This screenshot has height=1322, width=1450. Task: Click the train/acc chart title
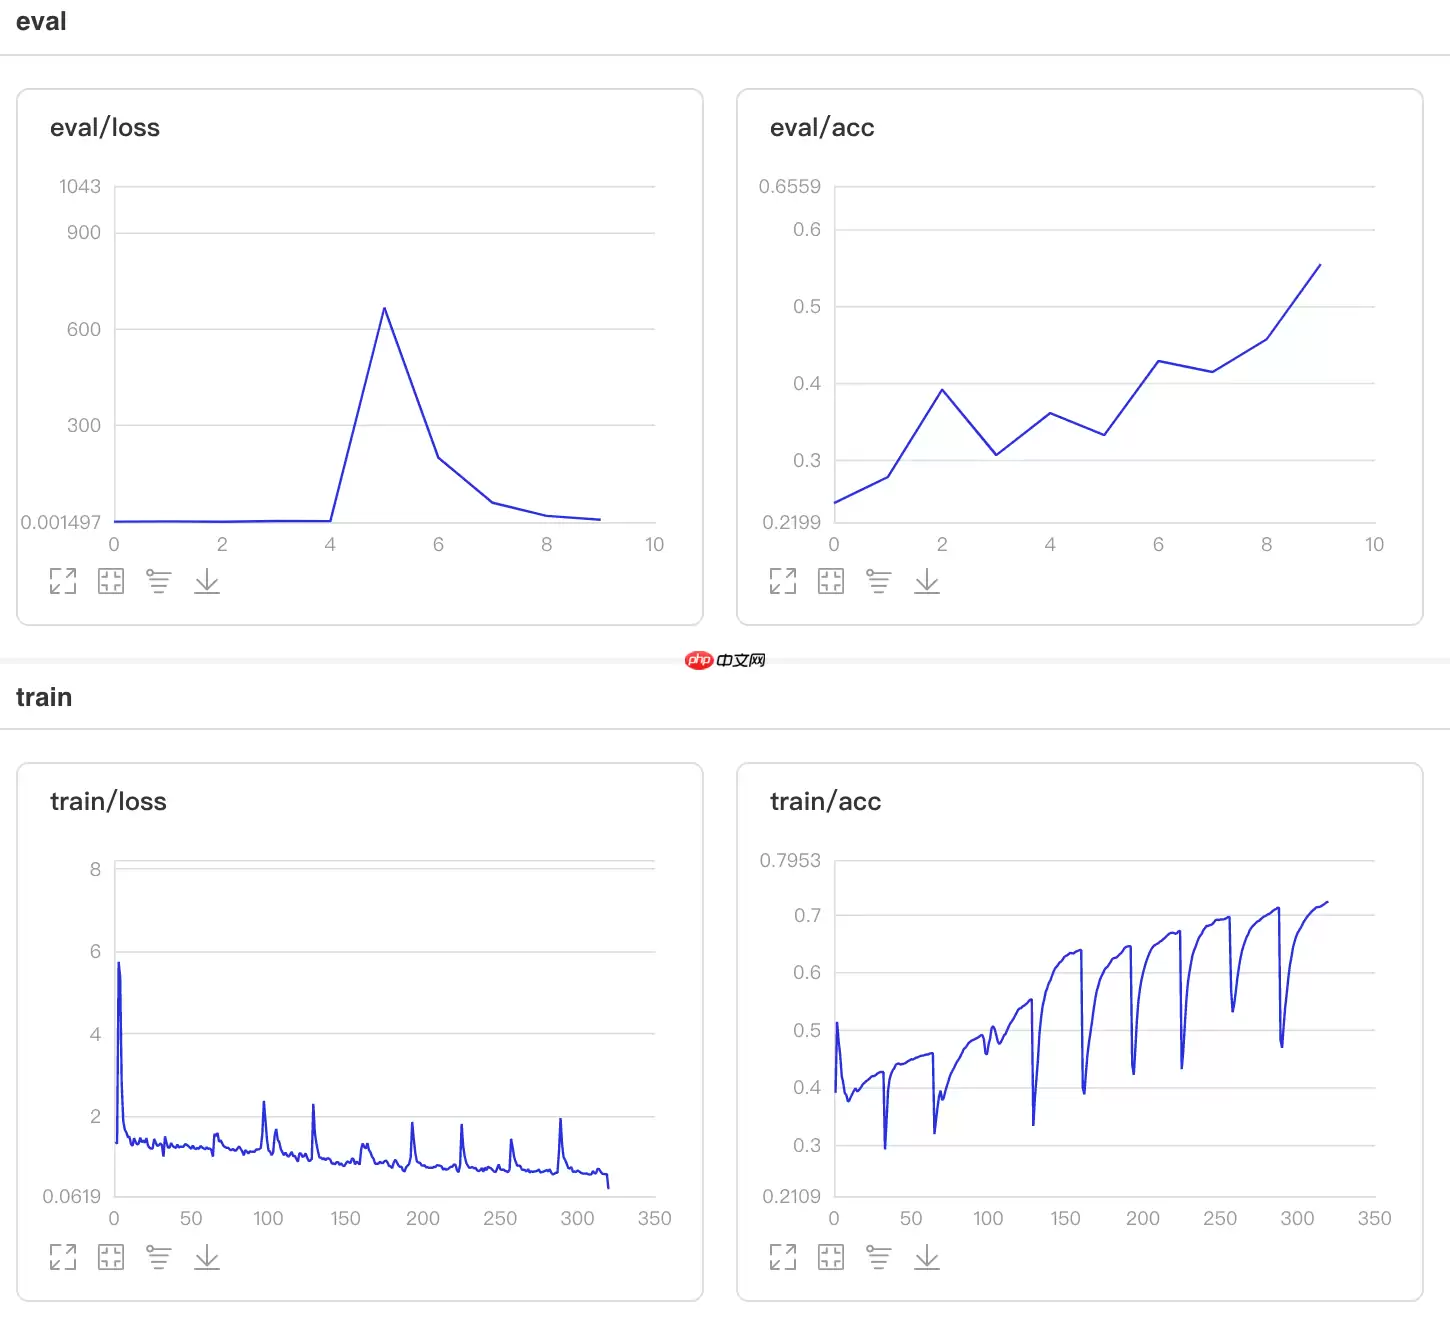coord(825,801)
